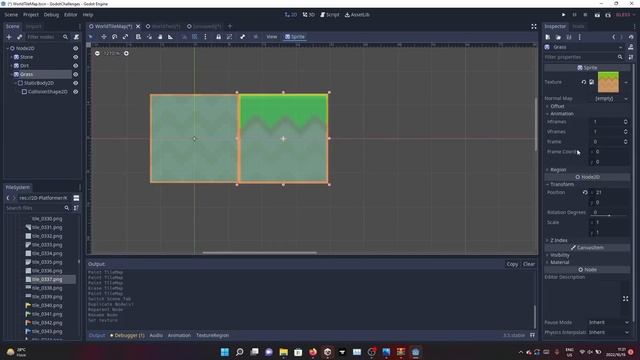This screenshot has width=640, height=360.
Task: Hide the Dirt node
Action: 76,66
